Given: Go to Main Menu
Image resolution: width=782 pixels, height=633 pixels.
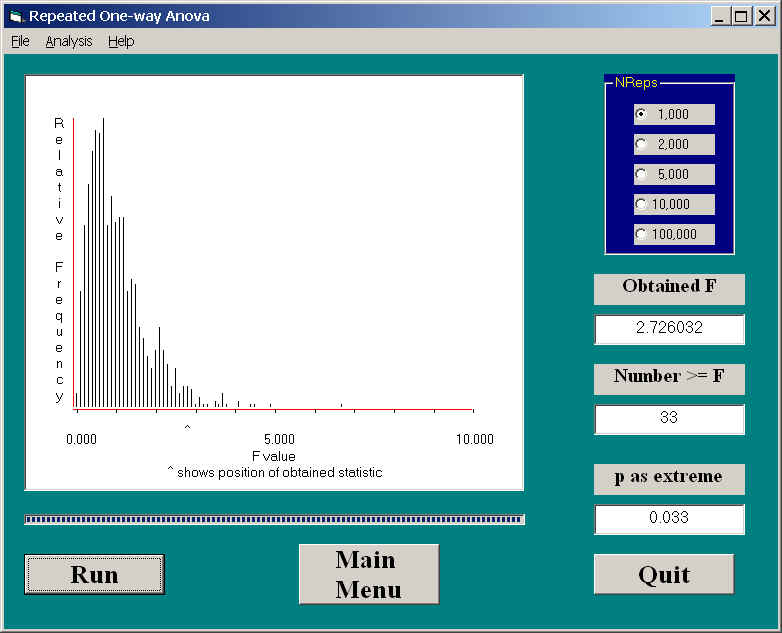Looking at the screenshot, I should [x=368, y=574].
